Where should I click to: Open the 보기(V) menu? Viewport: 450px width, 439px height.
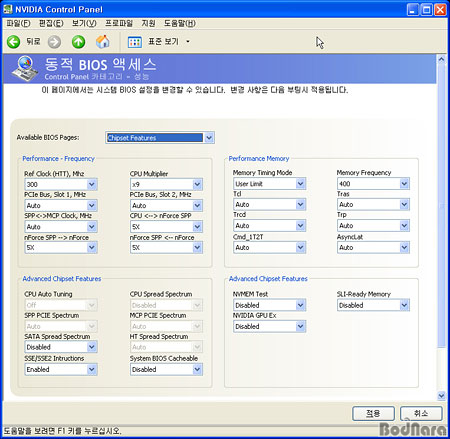(84, 23)
